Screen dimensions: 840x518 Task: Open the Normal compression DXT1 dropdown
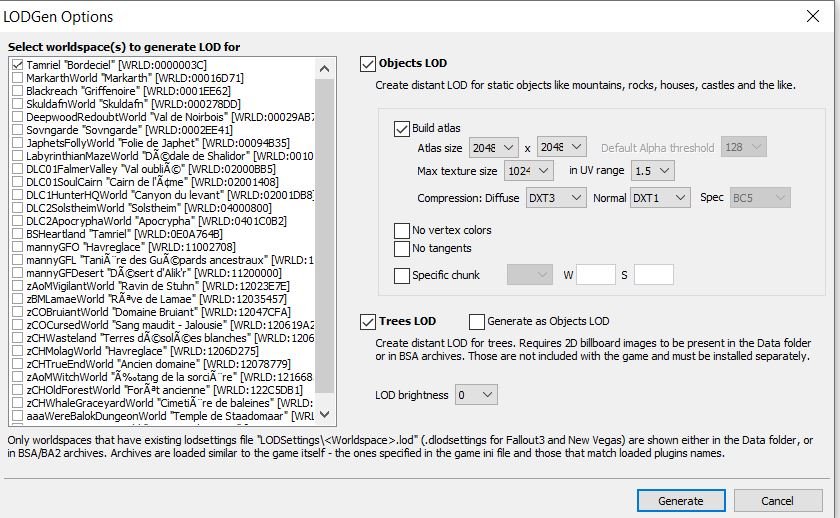(x=660, y=198)
